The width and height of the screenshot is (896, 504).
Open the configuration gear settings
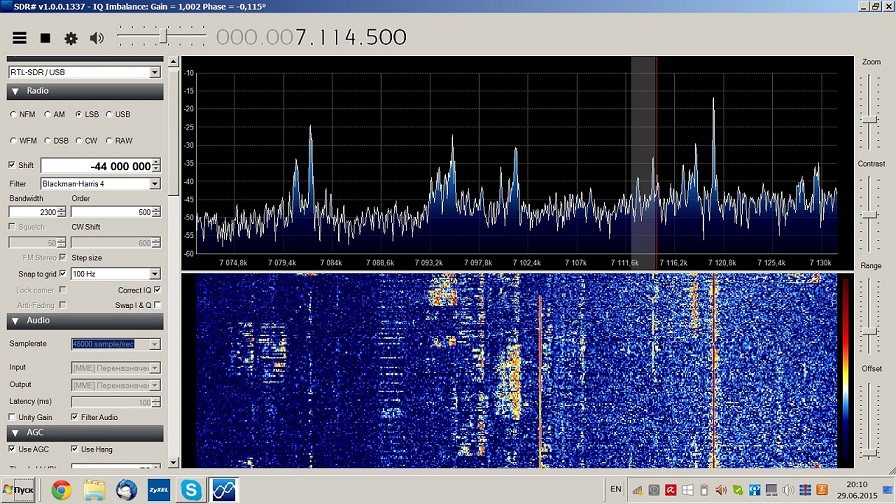pyautogui.click(x=71, y=38)
